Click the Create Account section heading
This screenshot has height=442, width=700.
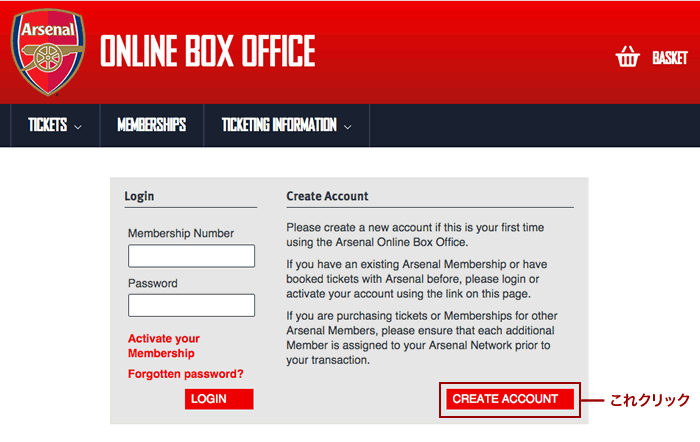tap(327, 196)
